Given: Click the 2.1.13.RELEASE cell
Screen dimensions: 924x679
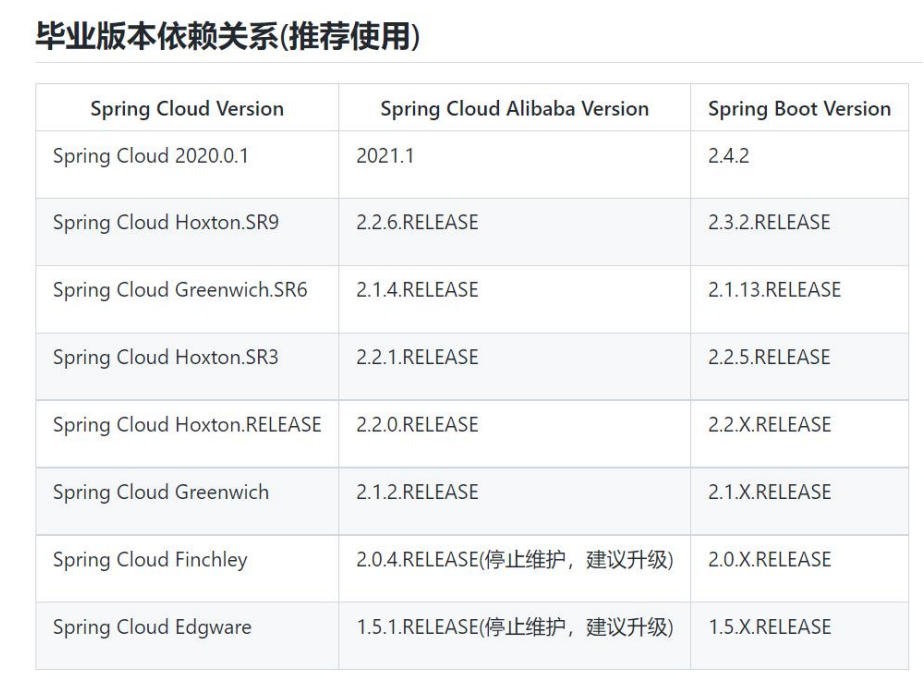Looking at the screenshot, I should click(x=774, y=290).
